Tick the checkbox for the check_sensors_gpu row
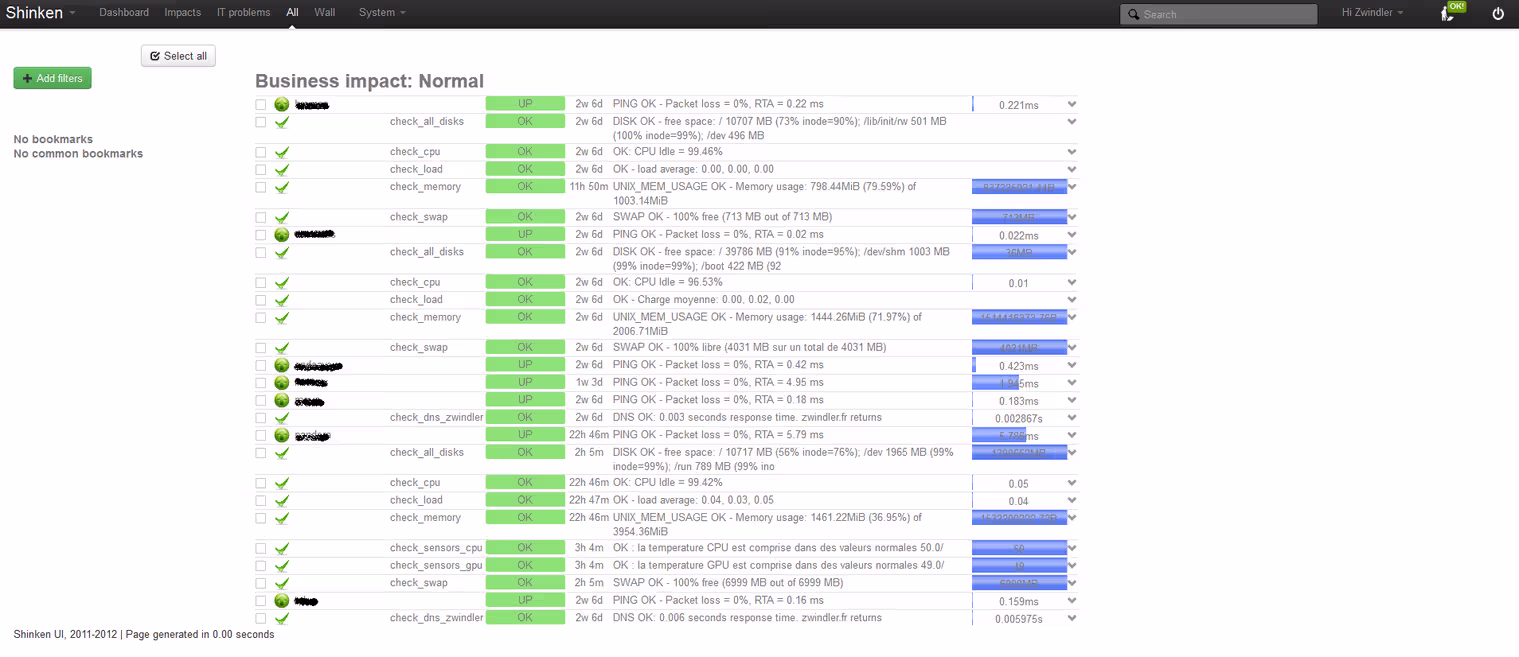 (260, 566)
